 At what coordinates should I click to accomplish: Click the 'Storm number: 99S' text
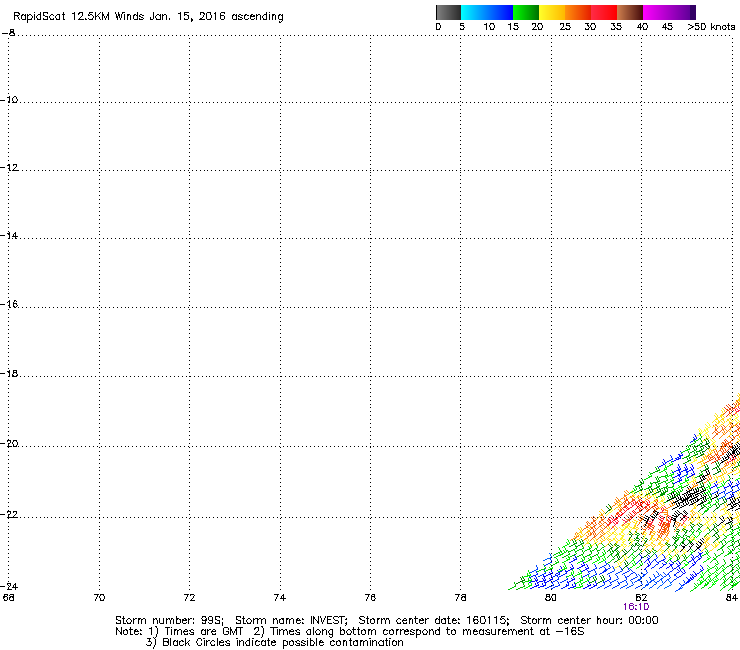tap(168, 620)
